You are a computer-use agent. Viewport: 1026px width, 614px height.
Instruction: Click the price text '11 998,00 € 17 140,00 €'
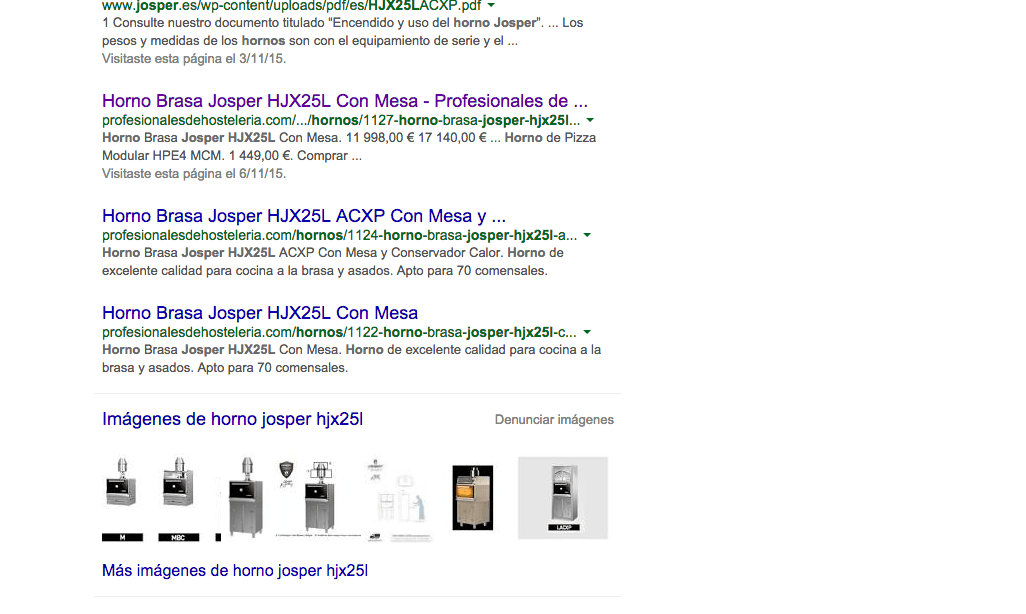pos(416,138)
